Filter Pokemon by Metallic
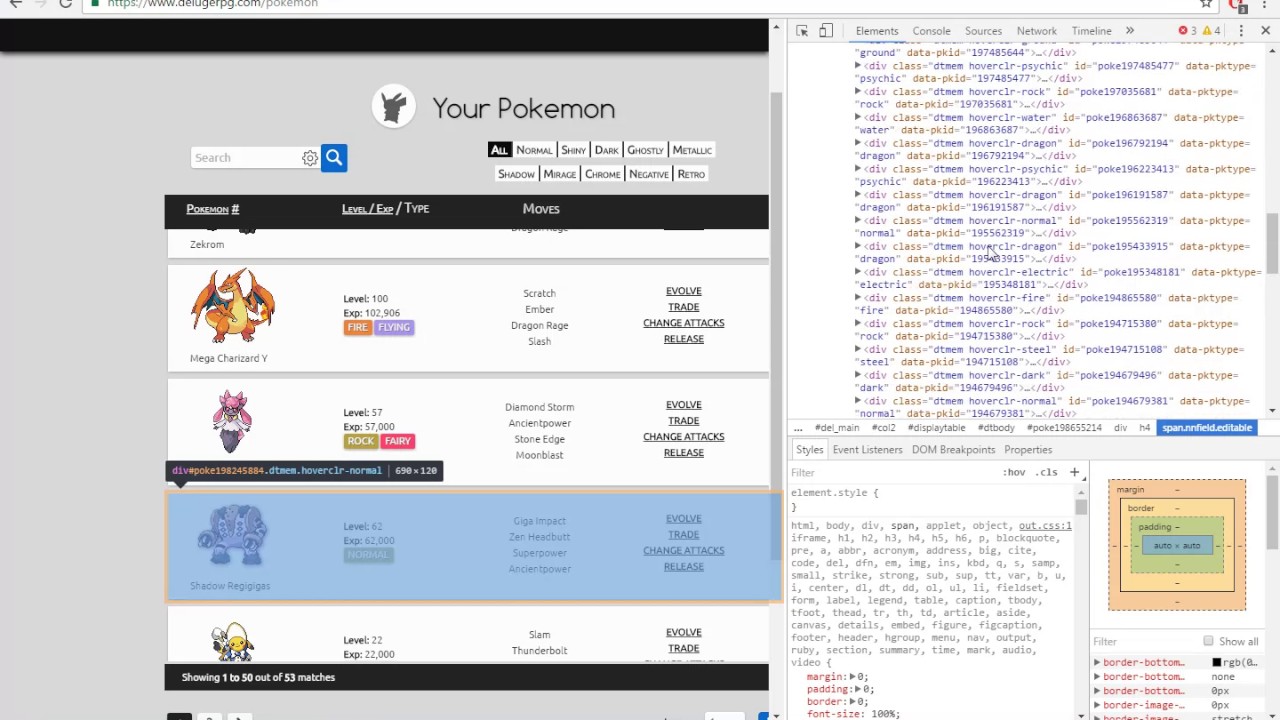 point(692,150)
